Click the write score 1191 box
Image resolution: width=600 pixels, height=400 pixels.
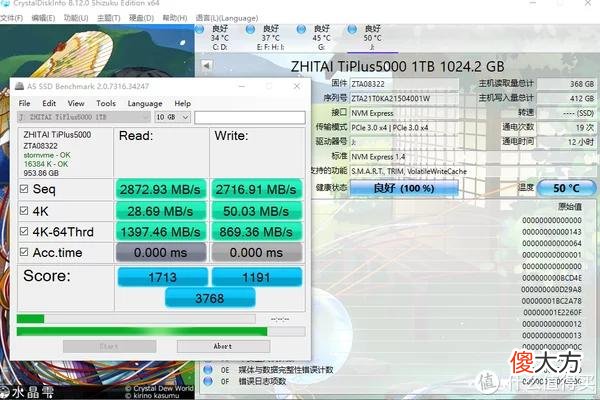pos(257,277)
